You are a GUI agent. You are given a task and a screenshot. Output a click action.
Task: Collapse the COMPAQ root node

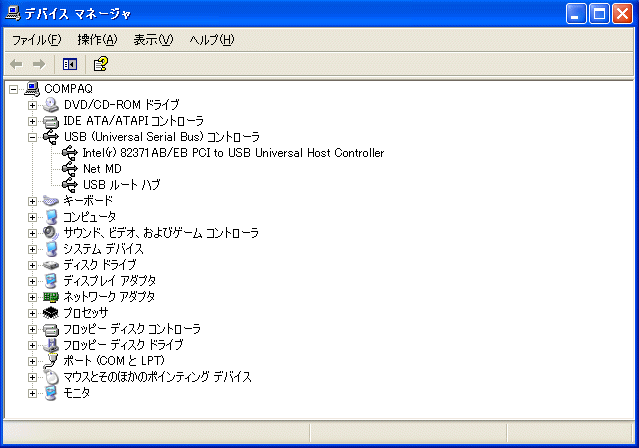(x=13, y=89)
